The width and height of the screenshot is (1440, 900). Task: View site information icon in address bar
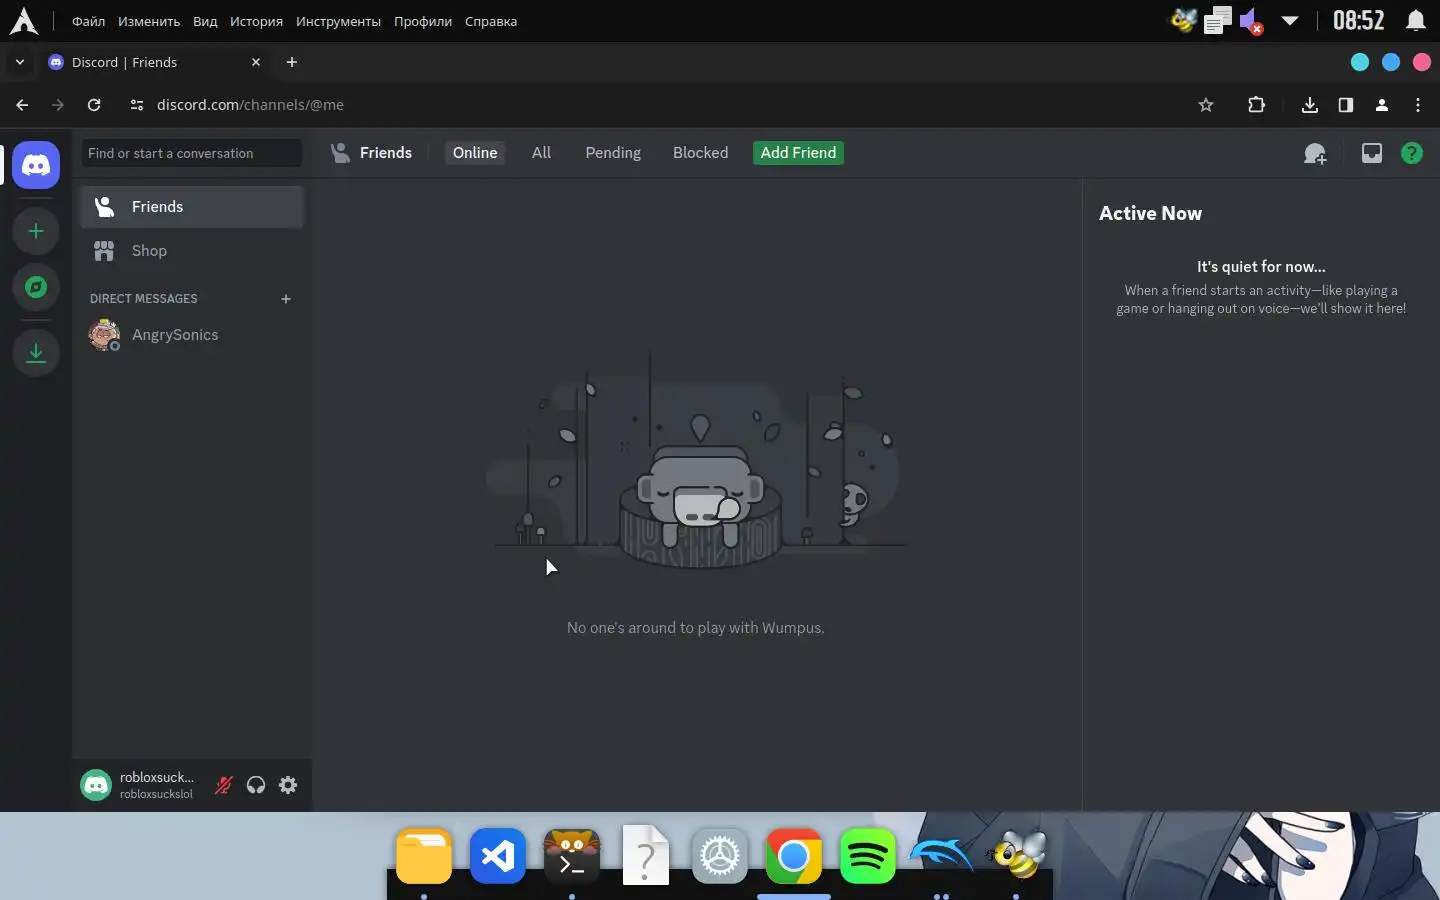pos(137,105)
